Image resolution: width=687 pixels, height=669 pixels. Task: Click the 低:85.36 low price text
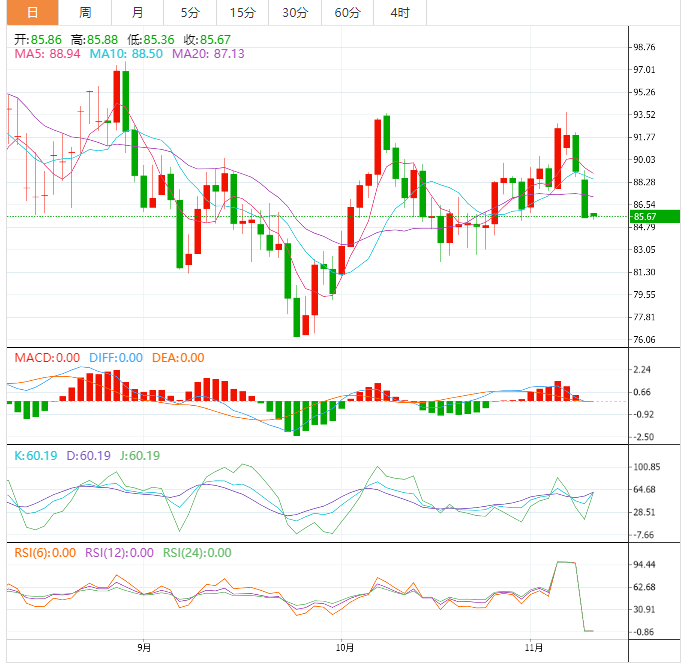pyautogui.click(x=151, y=40)
